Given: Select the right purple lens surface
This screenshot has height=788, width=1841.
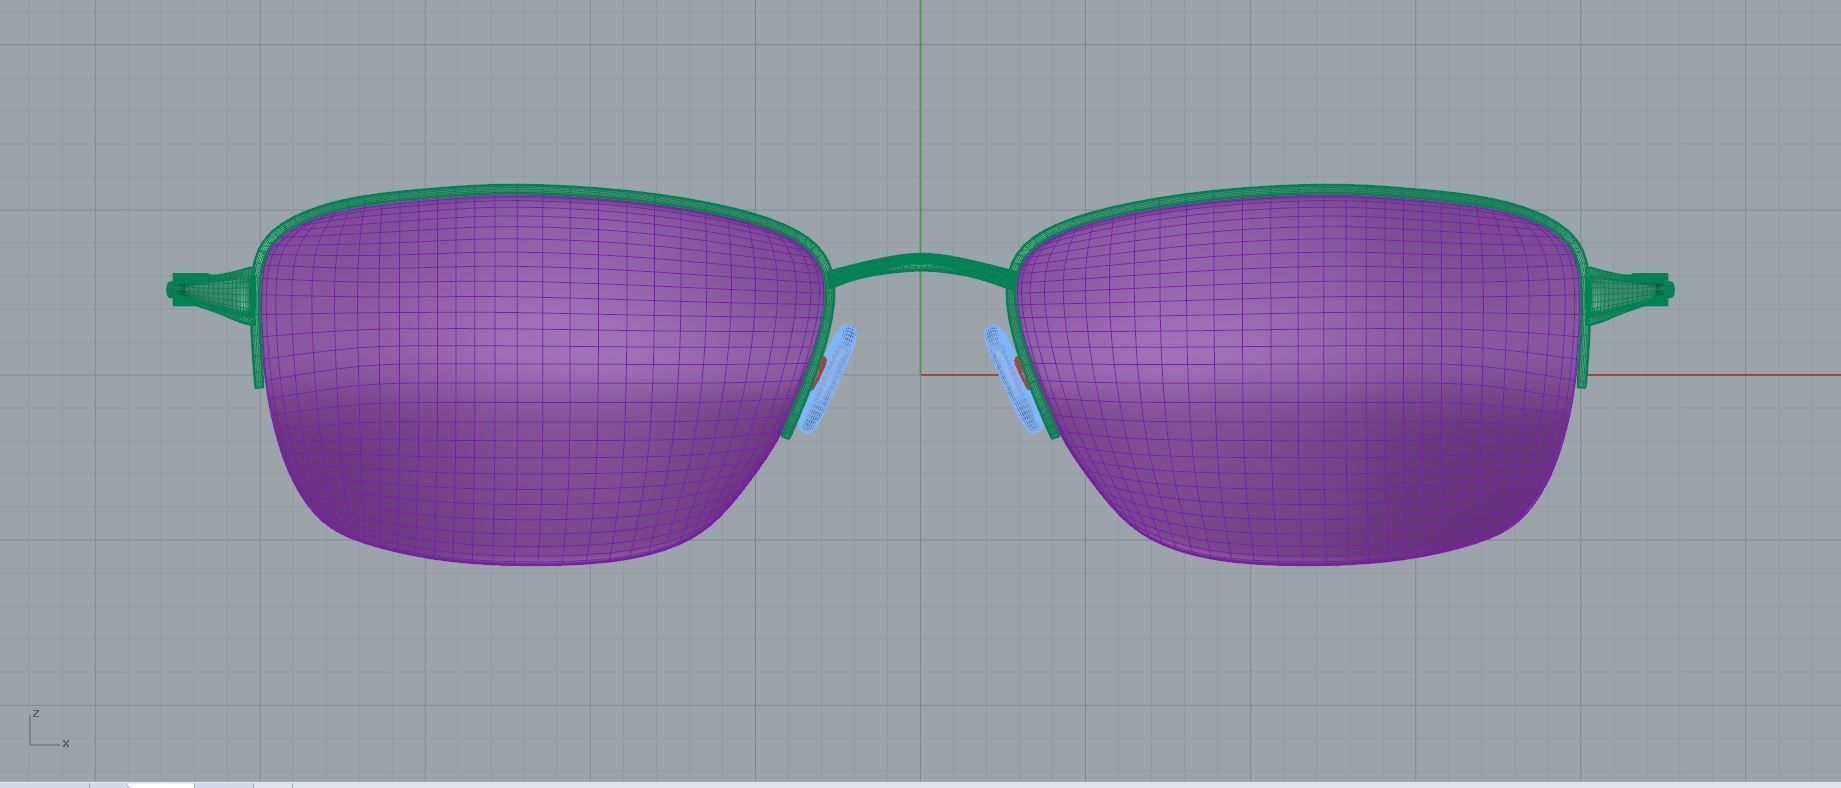Looking at the screenshot, I should click(x=1297, y=380).
